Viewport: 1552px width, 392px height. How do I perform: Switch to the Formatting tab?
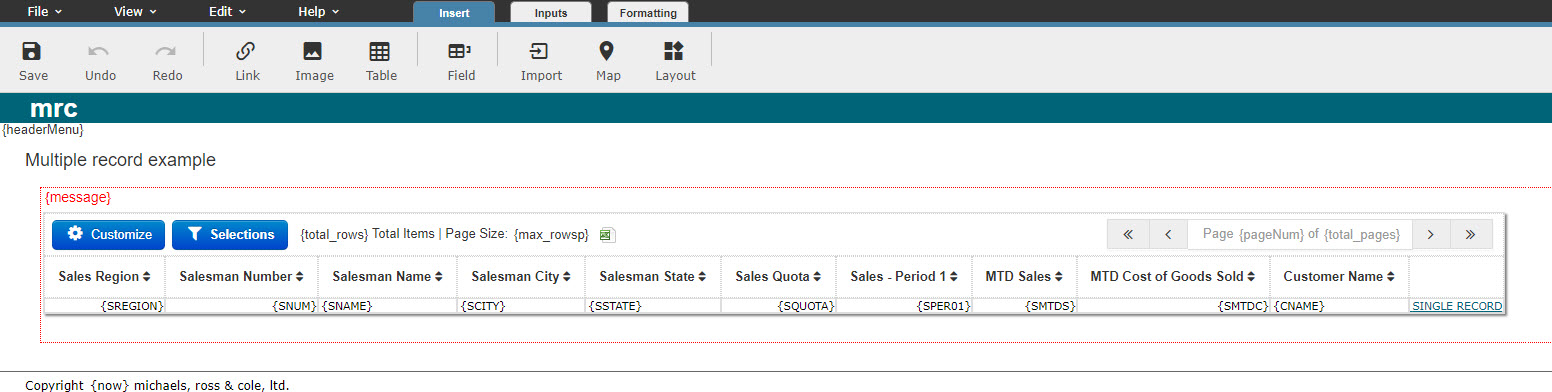648,13
